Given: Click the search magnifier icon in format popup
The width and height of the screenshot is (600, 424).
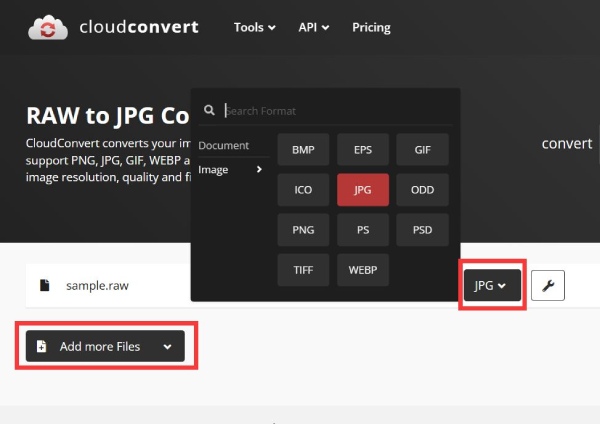Looking at the screenshot, I should (x=209, y=110).
